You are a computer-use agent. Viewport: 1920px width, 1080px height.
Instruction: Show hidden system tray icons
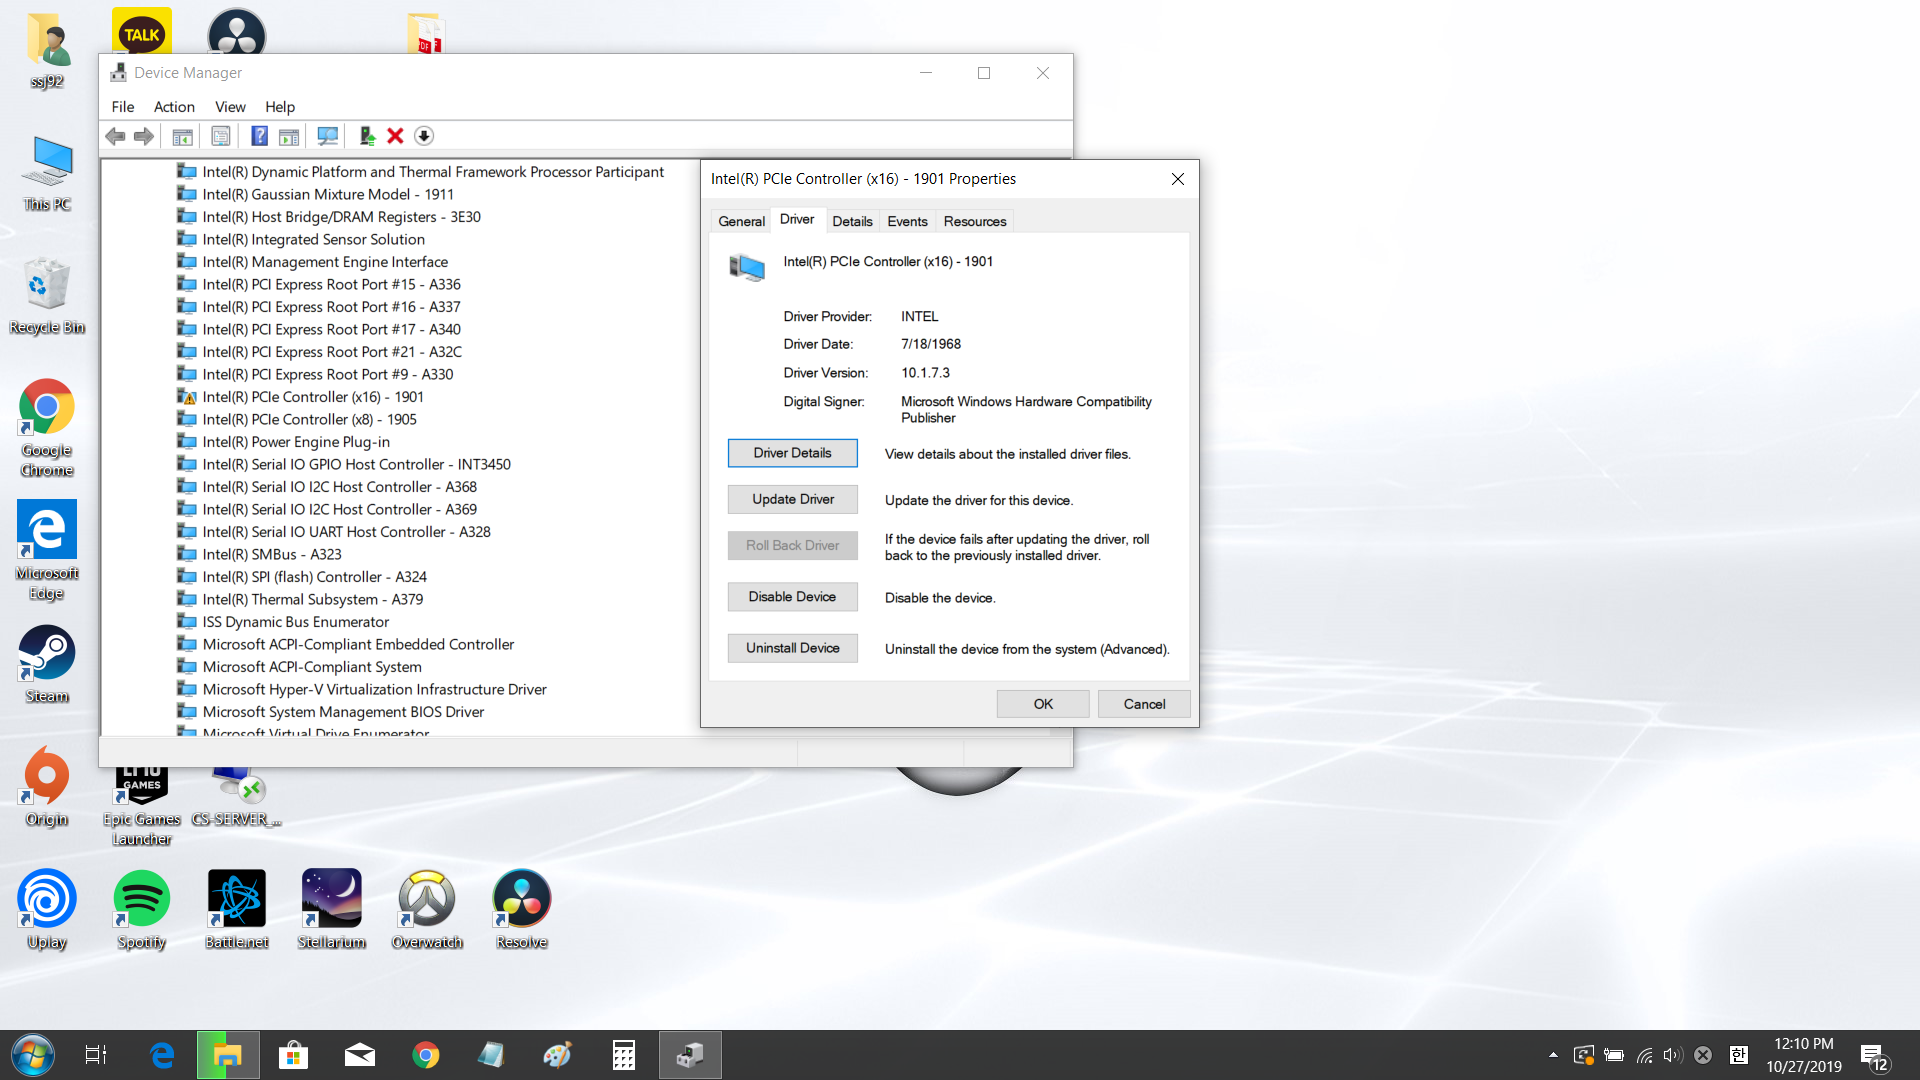1553,1055
